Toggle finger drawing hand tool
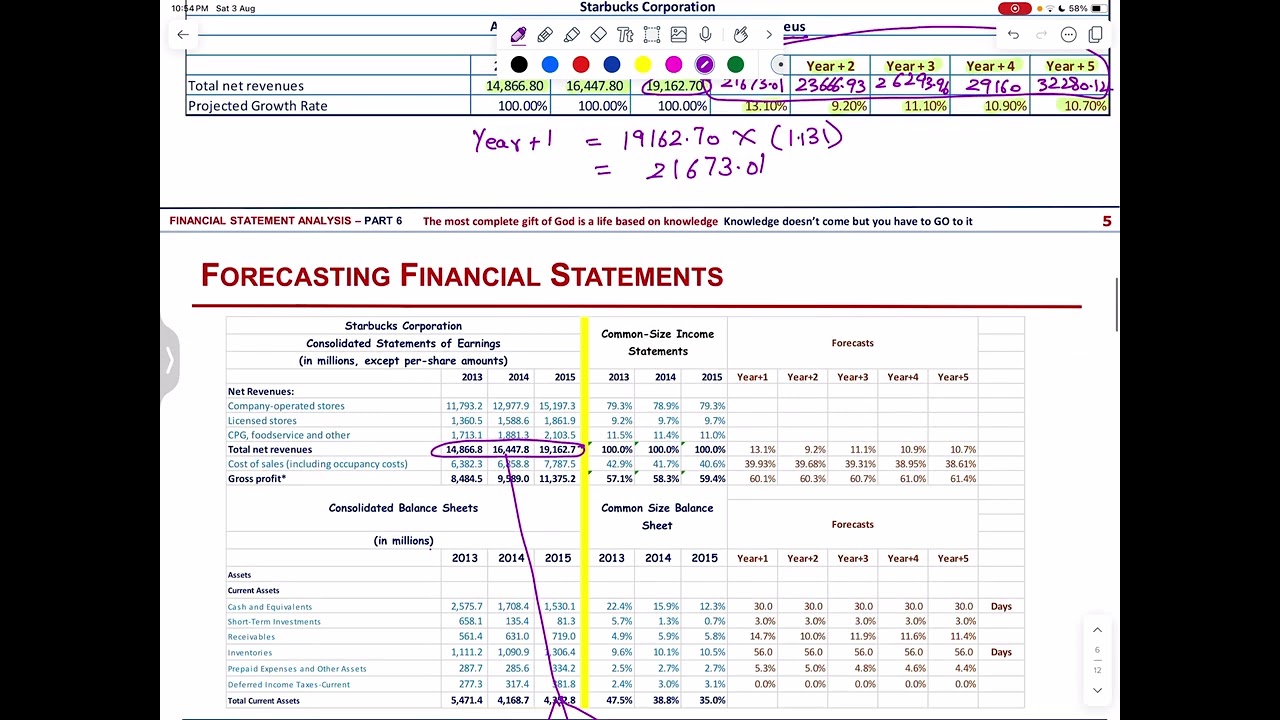This screenshot has height=720, width=1280. pyautogui.click(x=741, y=35)
